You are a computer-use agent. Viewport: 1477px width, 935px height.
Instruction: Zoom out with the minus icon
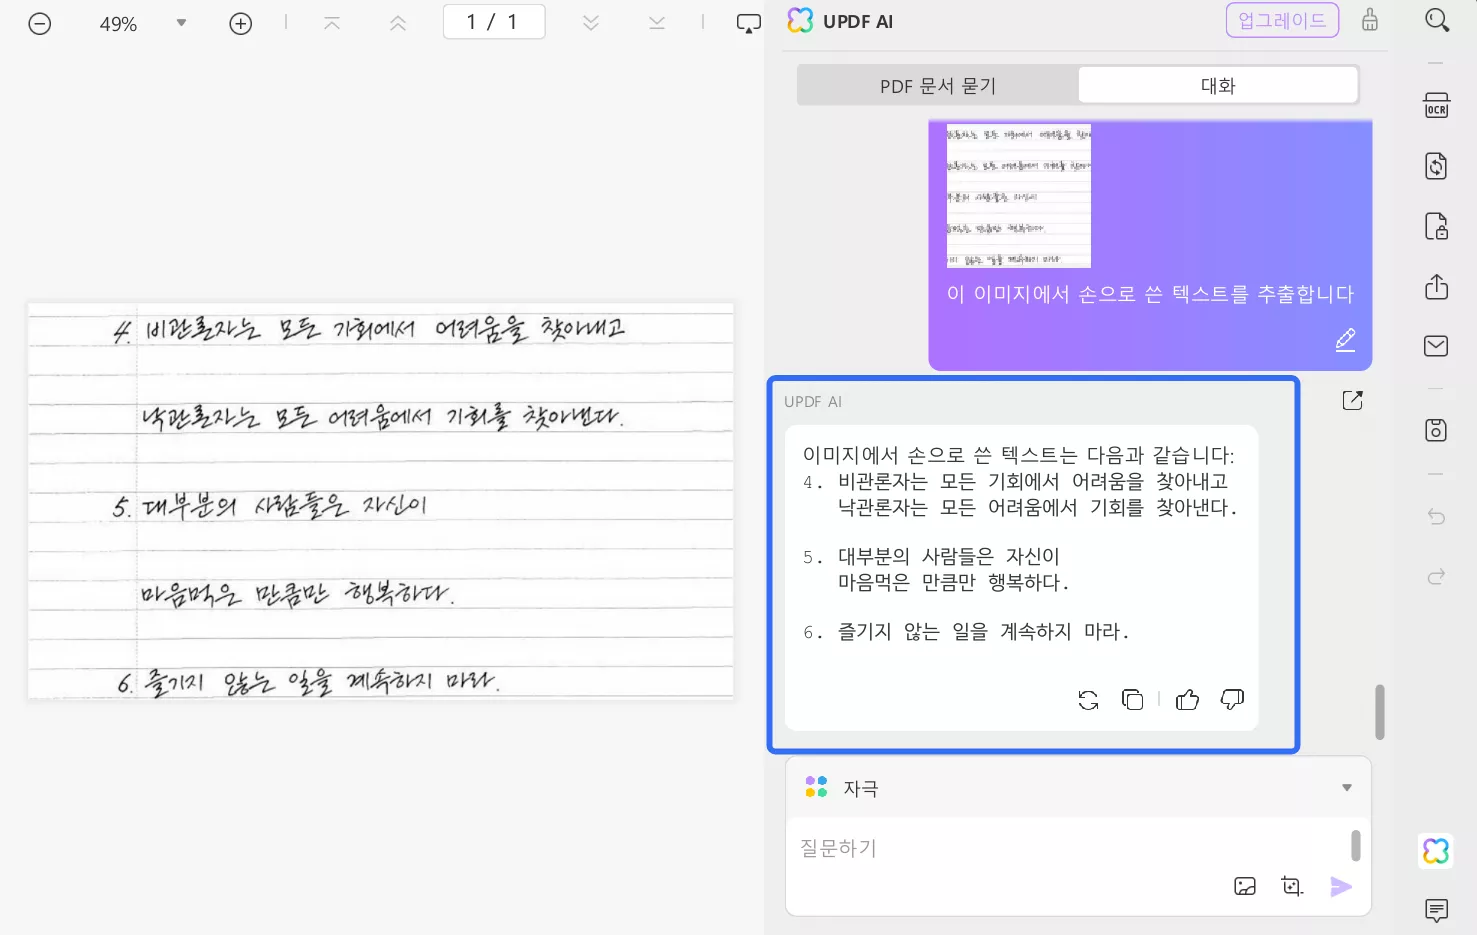40,23
